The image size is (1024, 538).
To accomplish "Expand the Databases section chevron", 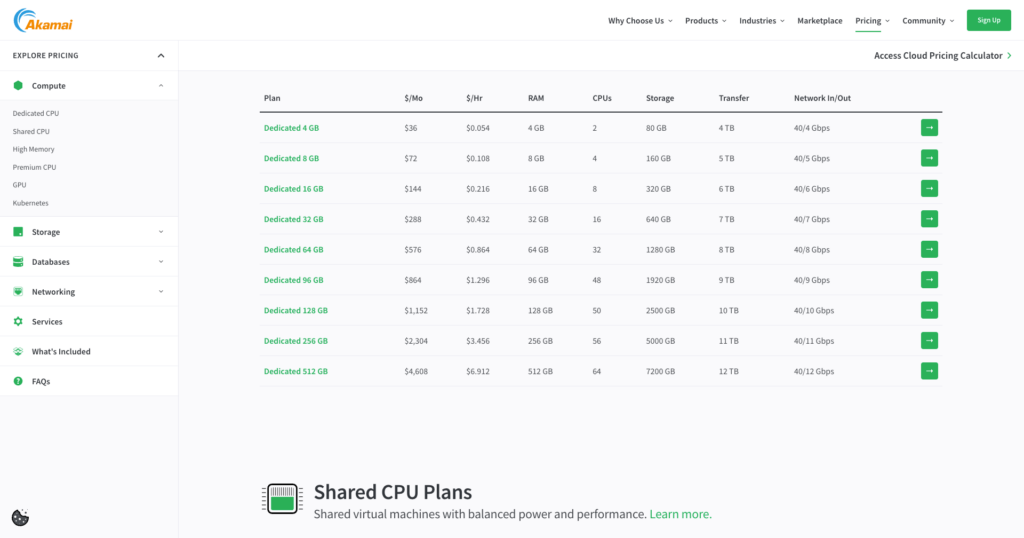I will point(161,262).
